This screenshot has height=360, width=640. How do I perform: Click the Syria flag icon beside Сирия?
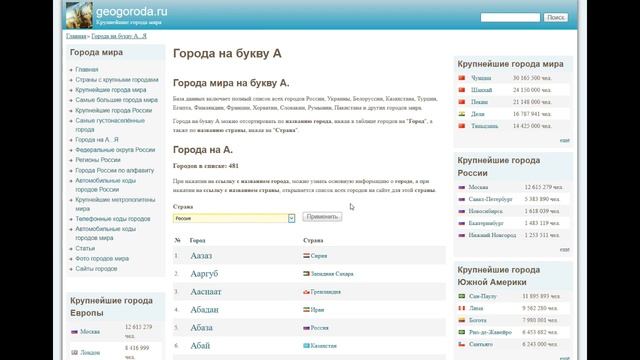click(306, 256)
